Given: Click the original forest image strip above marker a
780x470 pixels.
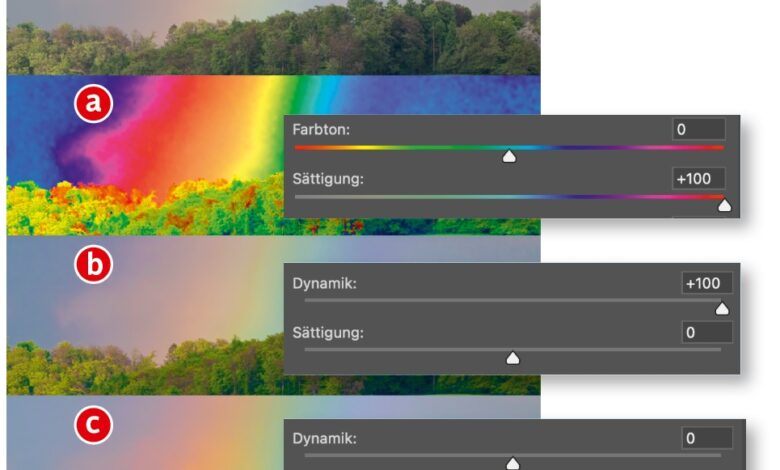Looking at the screenshot, I should coord(274,37).
